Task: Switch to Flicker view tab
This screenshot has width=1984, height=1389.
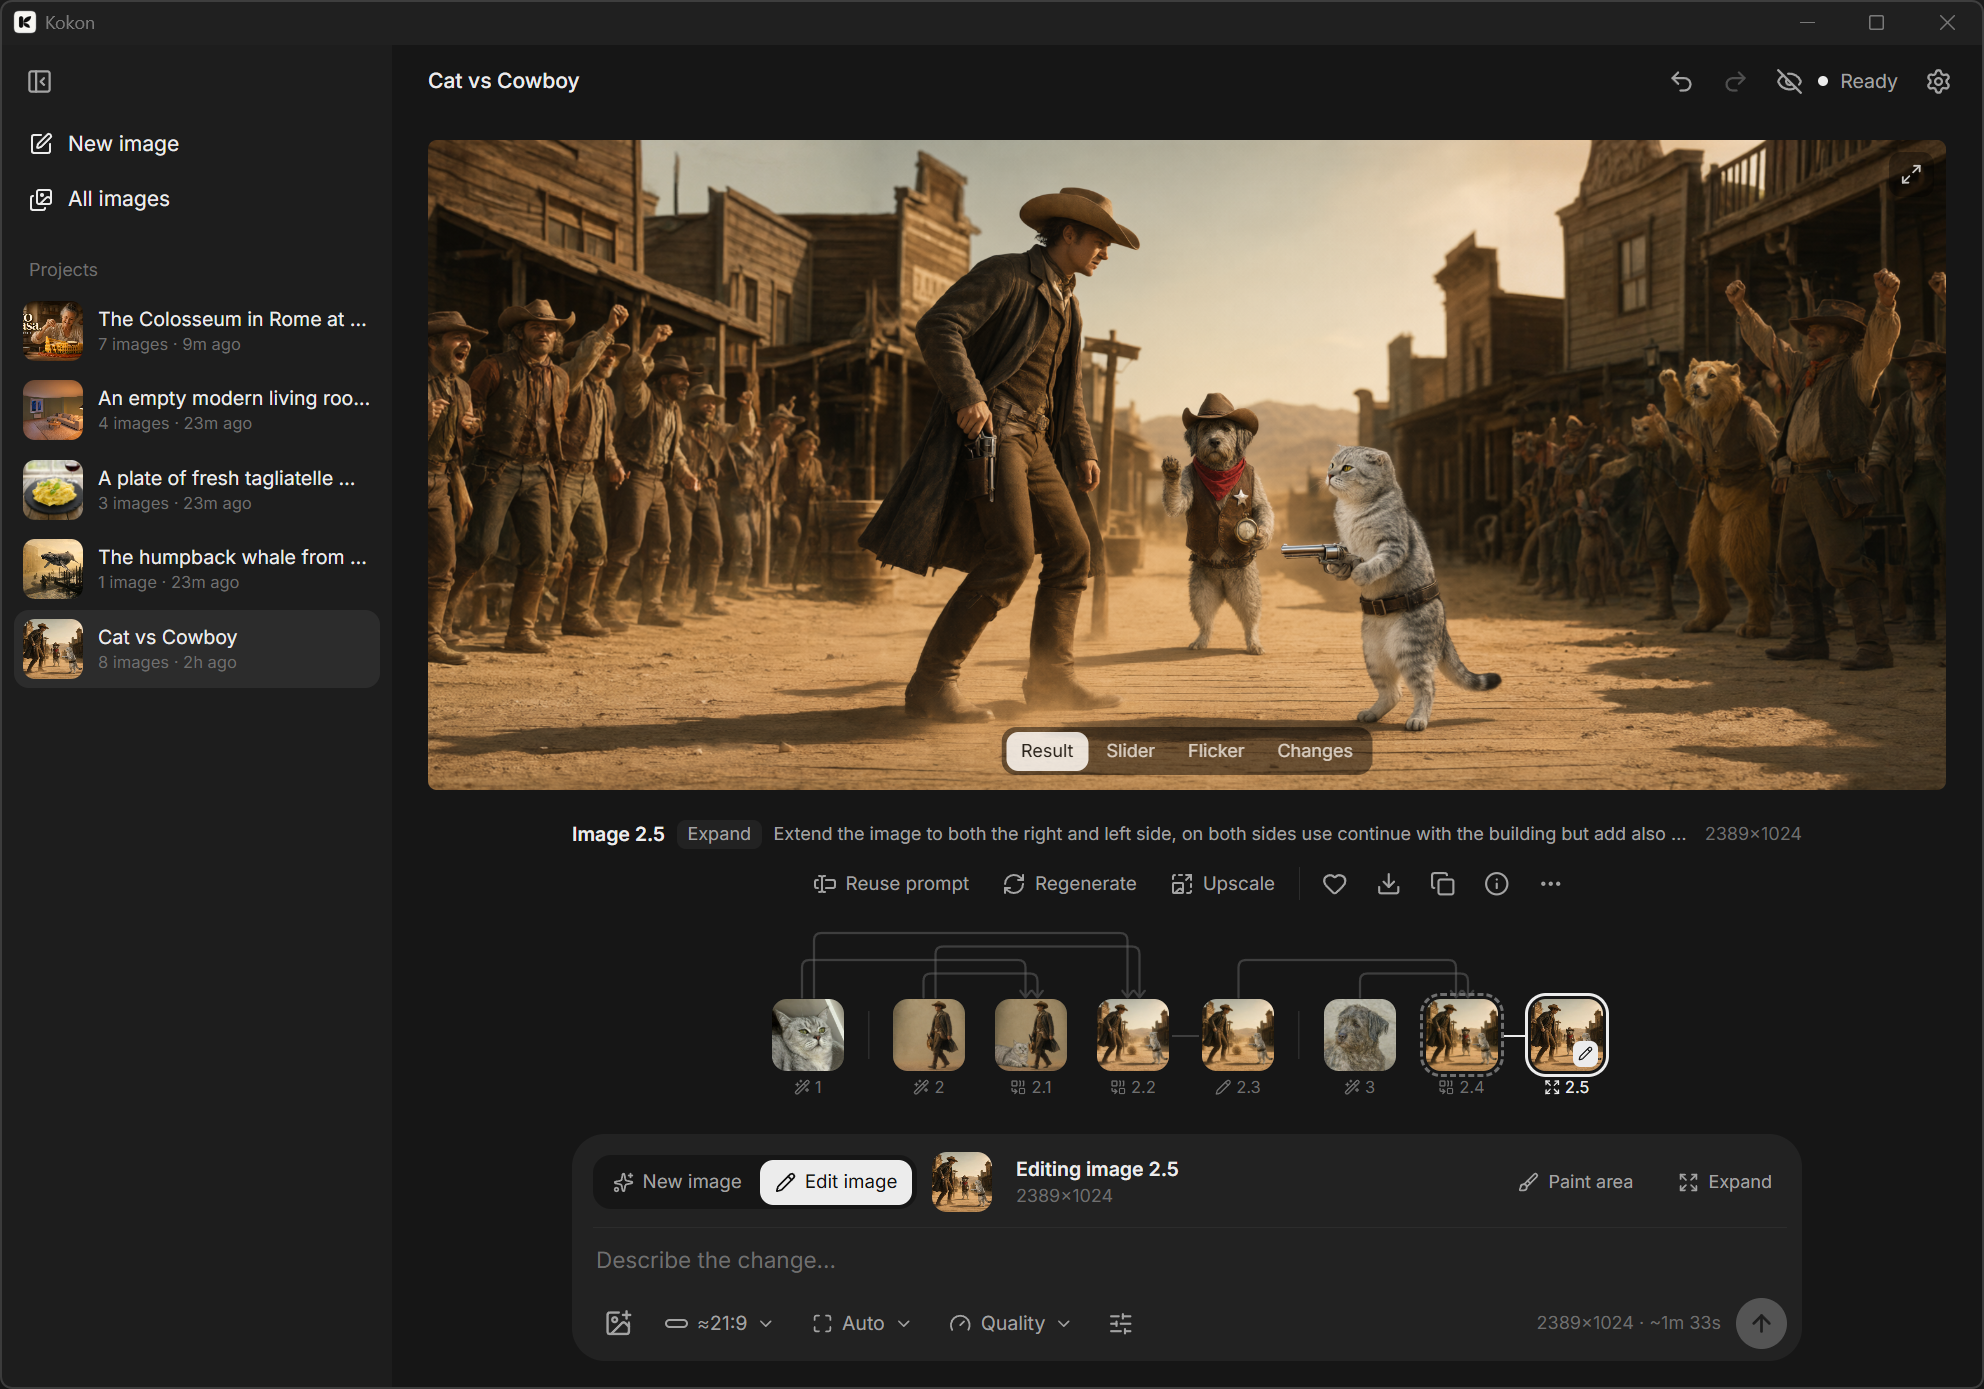Action: tap(1215, 751)
